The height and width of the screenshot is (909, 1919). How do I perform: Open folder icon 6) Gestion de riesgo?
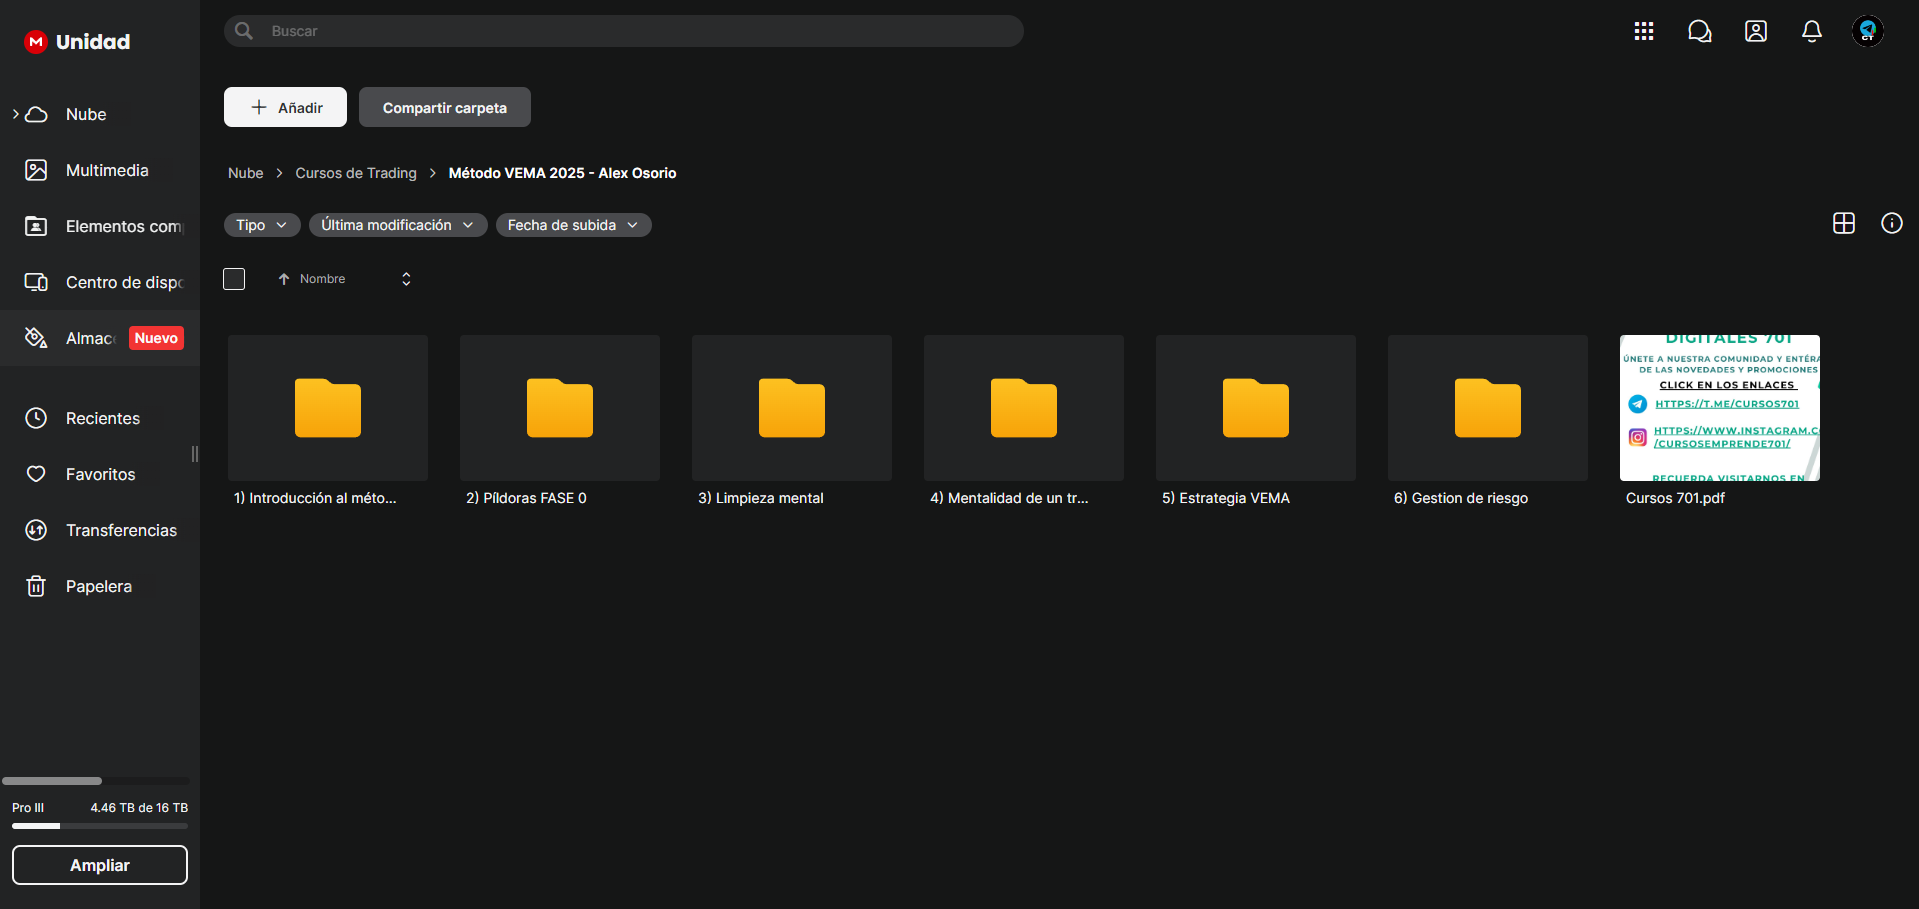click(x=1488, y=408)
